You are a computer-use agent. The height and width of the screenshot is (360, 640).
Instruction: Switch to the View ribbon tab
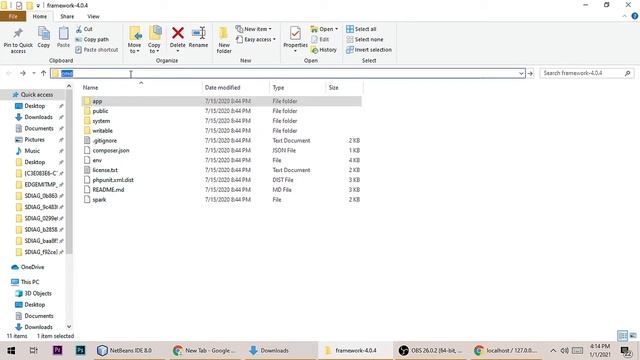pyautogui.click(x=93, y=16)
